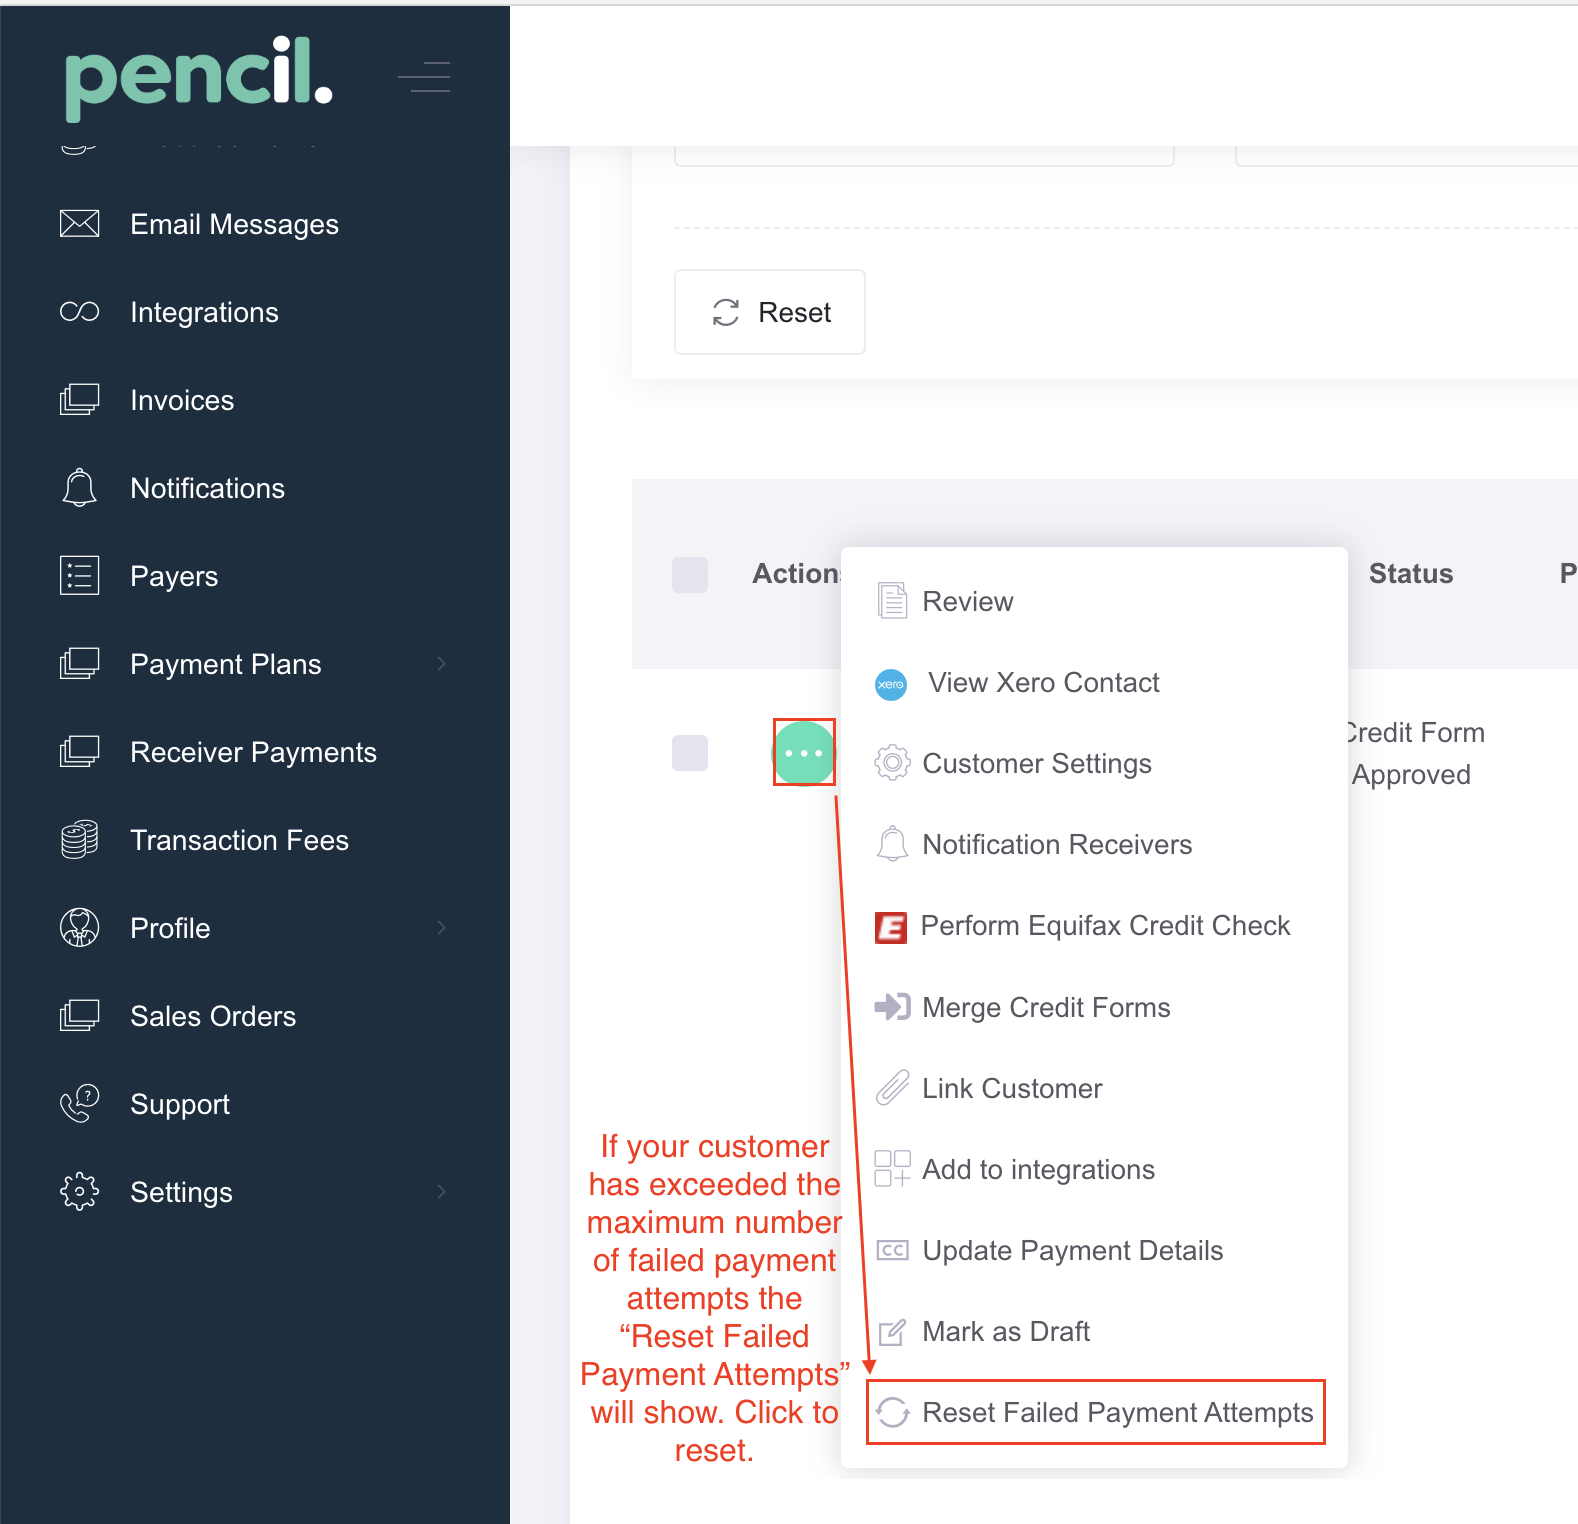Tick the select-all checkbox in table header
The height and width of the screenshot is (1524, 1578).
point(690,575)
